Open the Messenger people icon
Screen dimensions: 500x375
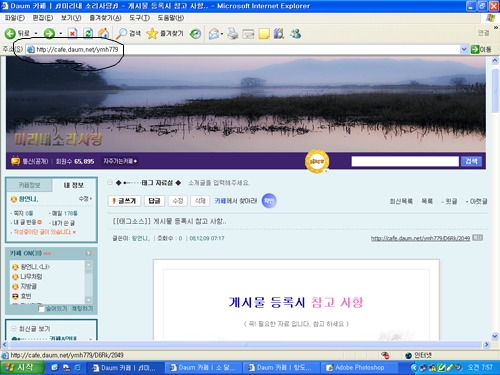tap(295, 34)
